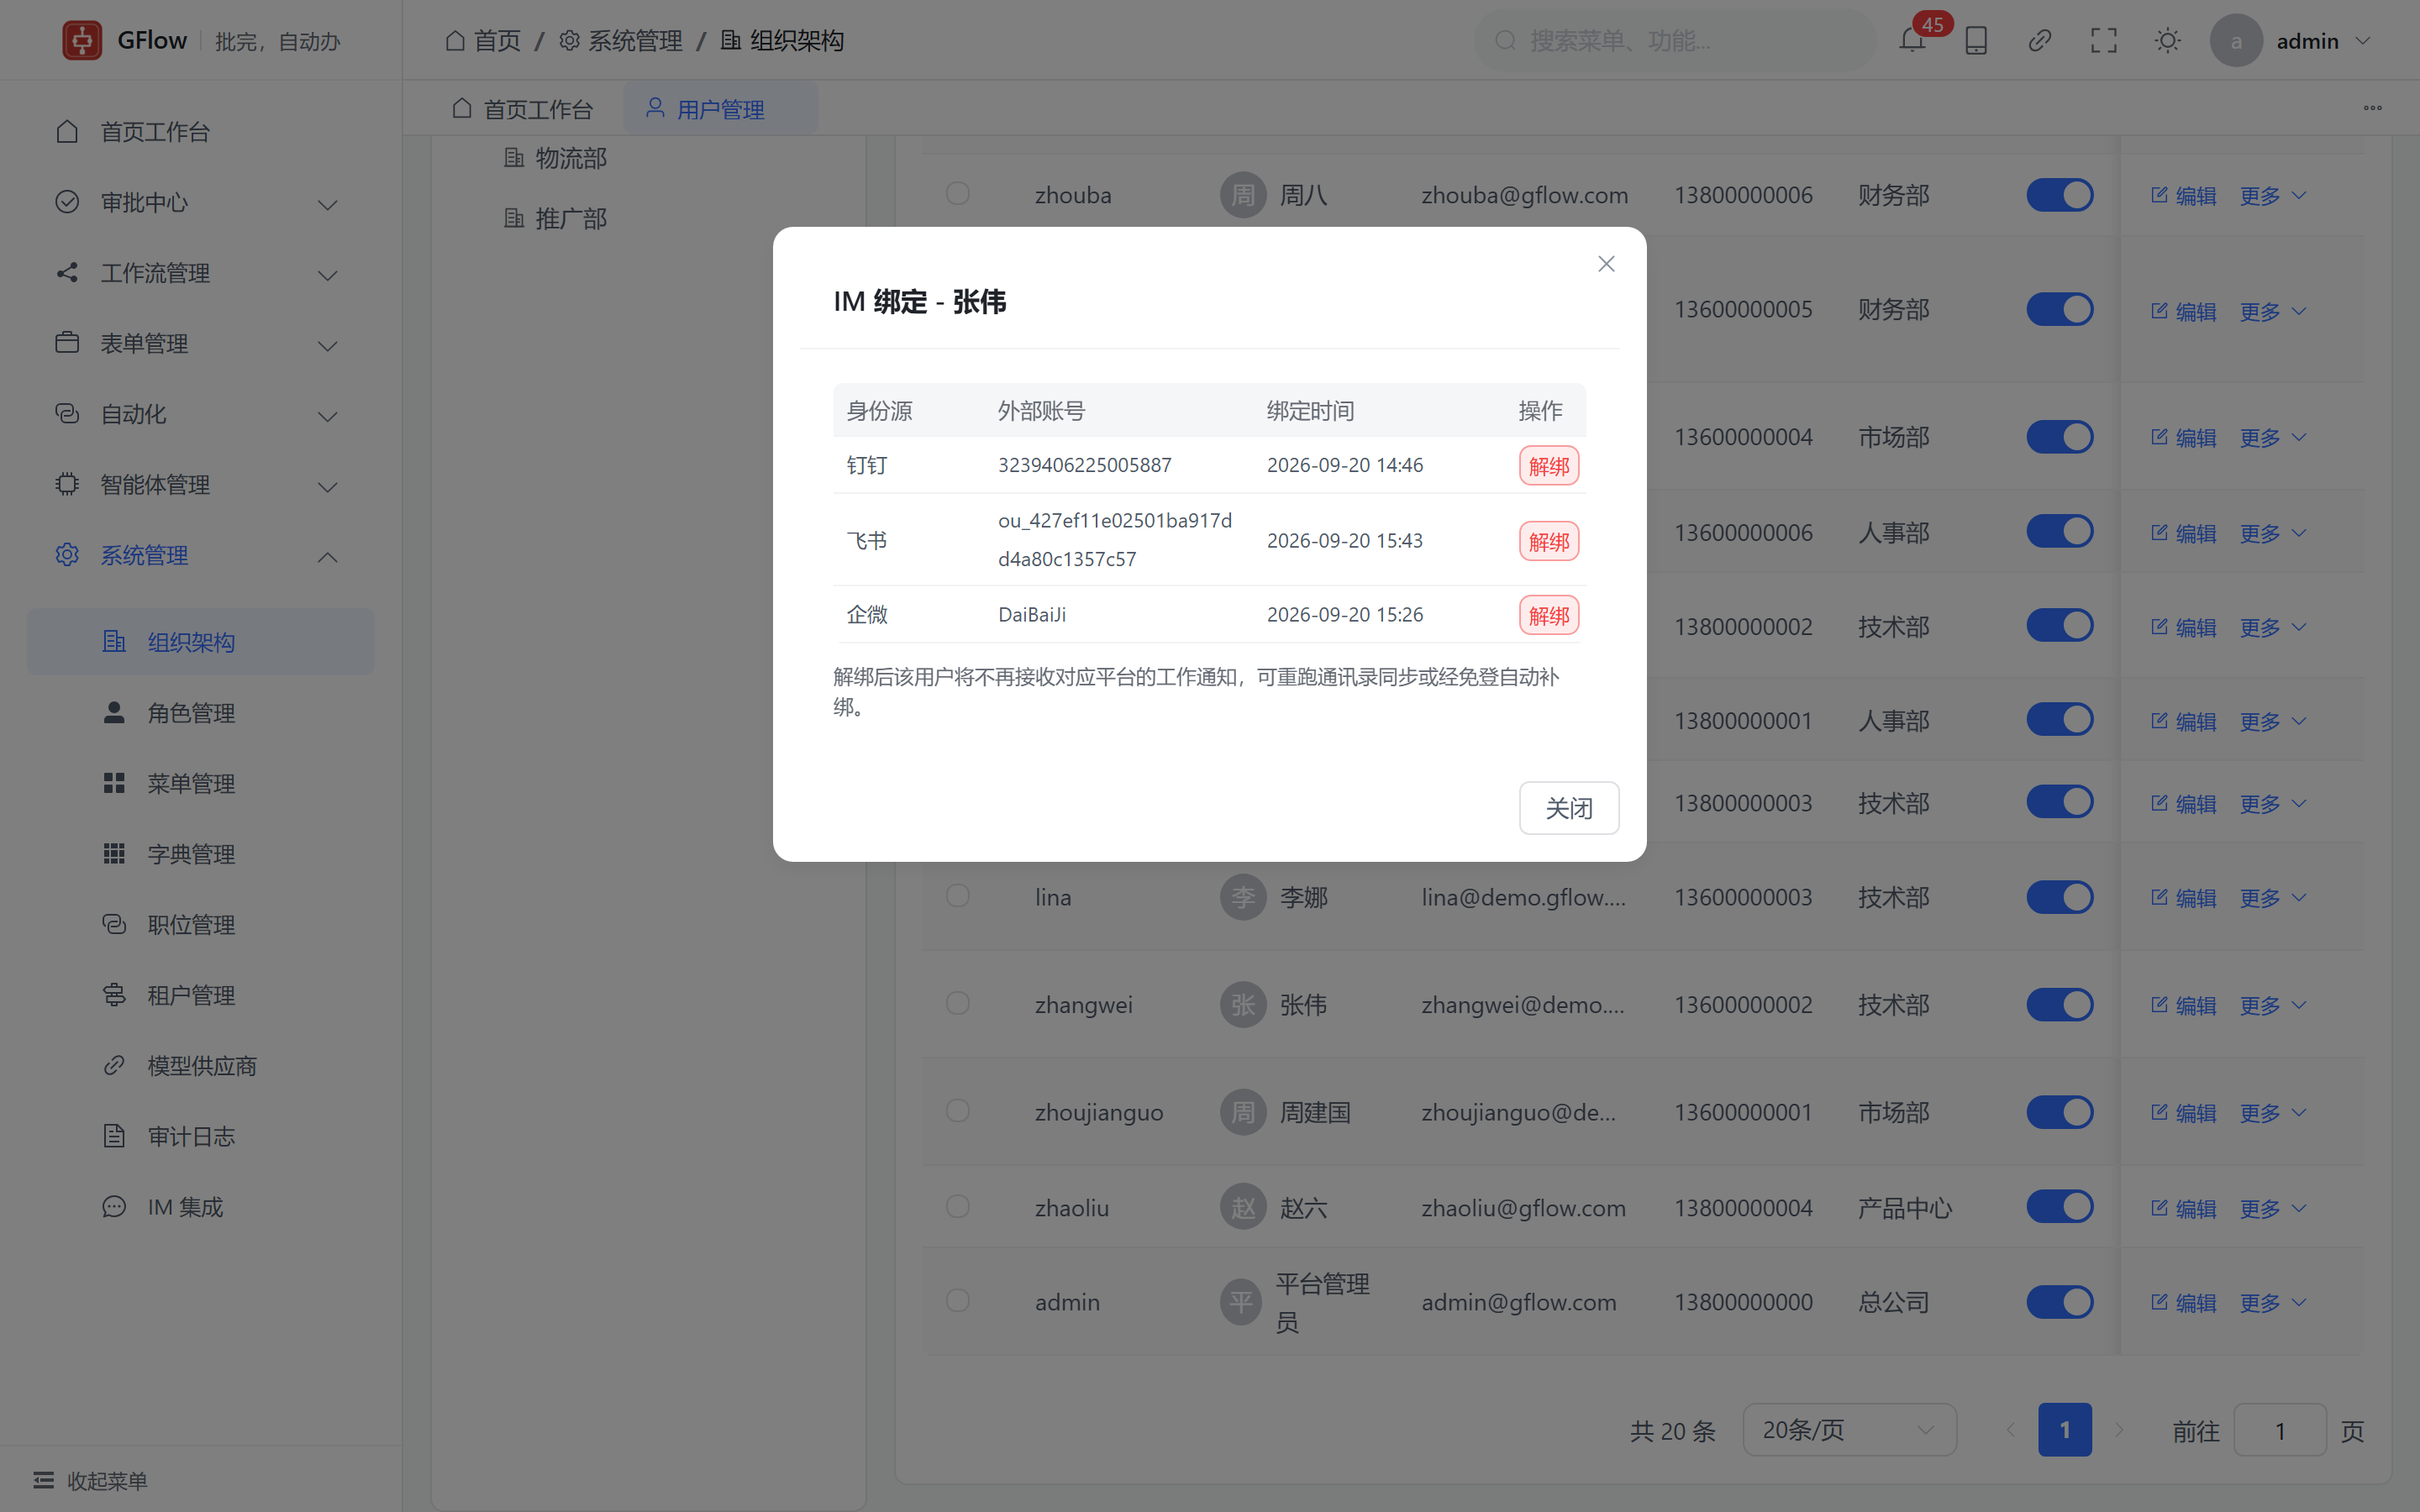Screen dimensions: 2420x1512
Task: Select the radio for zhouba row
Action: tap(958, 193)
